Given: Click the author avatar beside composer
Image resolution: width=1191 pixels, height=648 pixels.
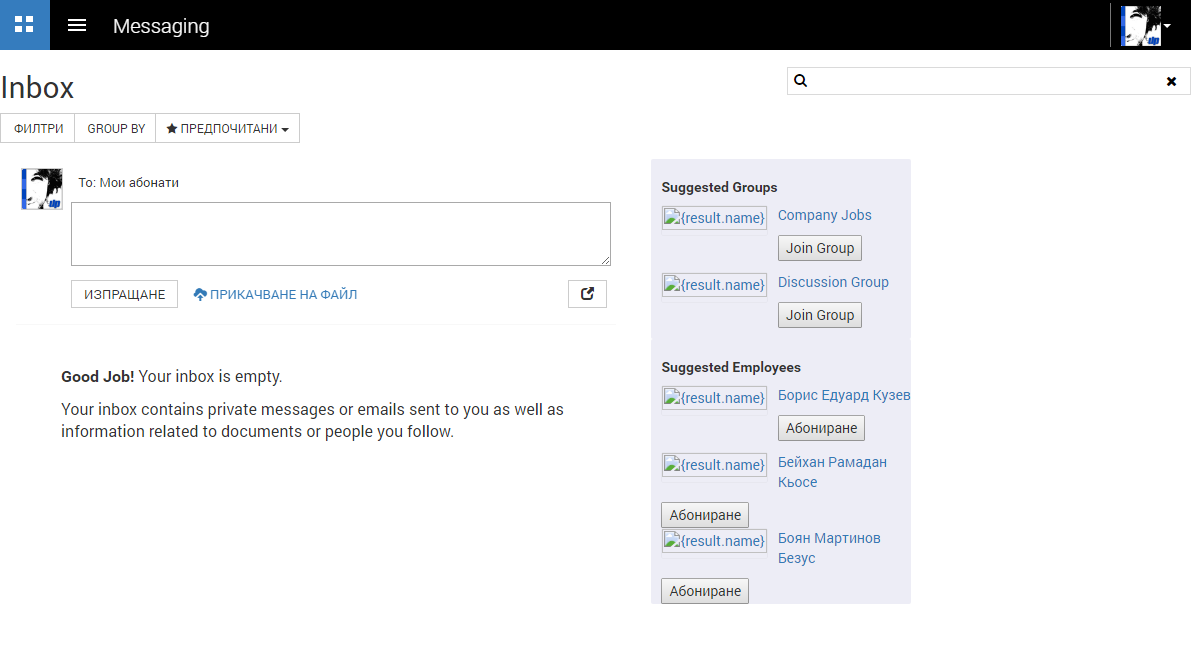Looking at the screenshot, I should pyautogui.click(x=42, y=189).
